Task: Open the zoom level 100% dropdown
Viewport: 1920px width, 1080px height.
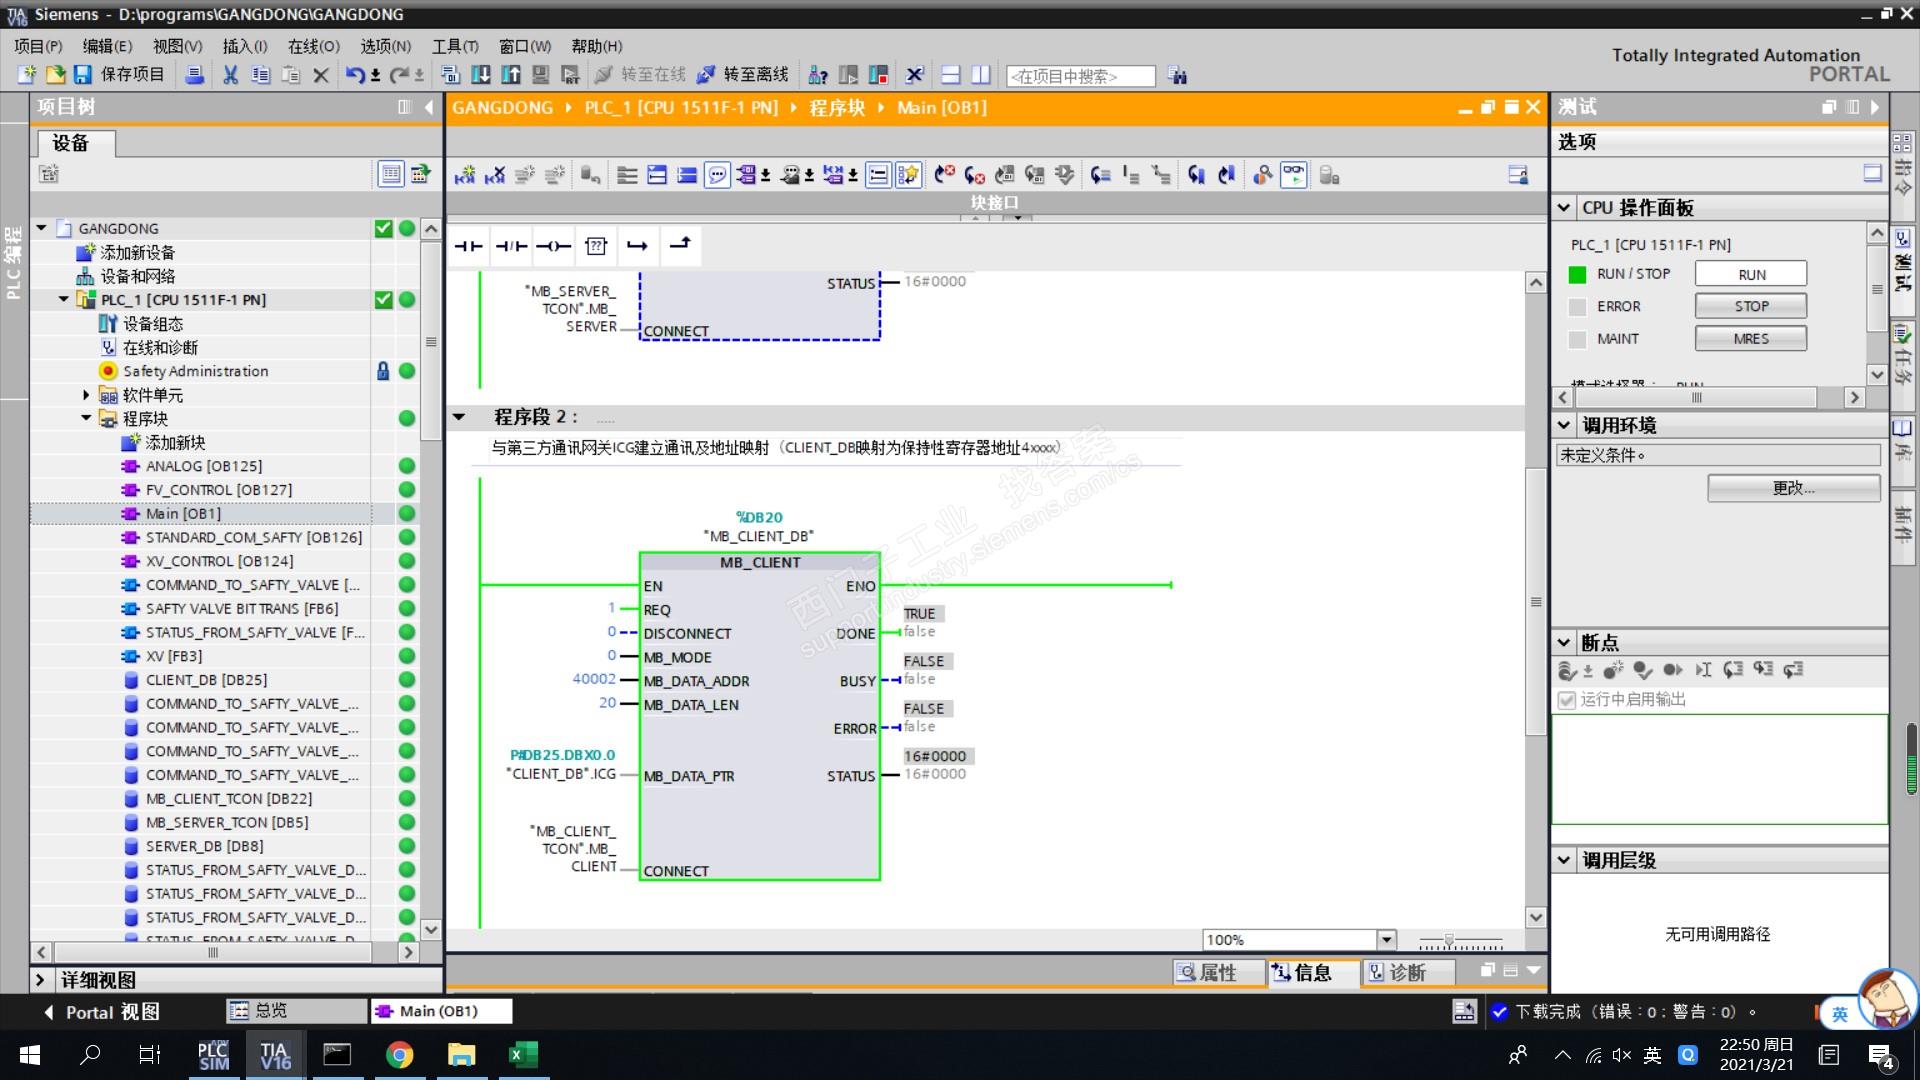Action: (x=1386, y=940)
